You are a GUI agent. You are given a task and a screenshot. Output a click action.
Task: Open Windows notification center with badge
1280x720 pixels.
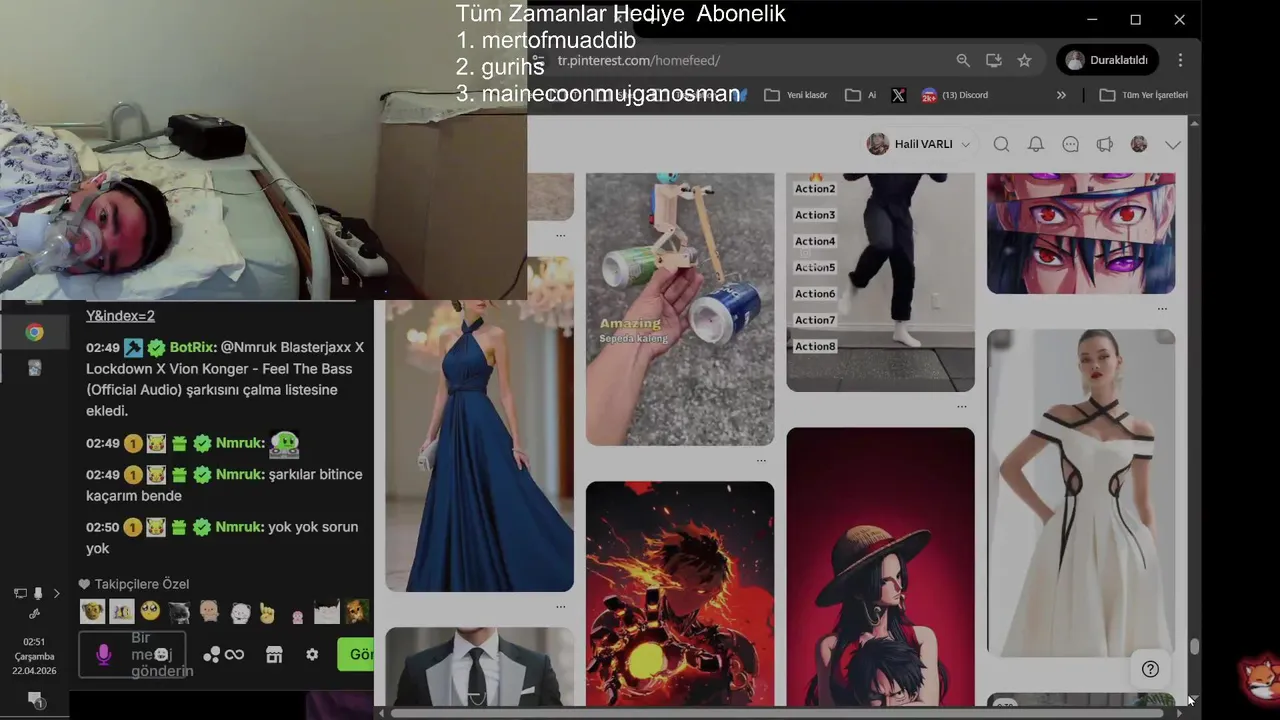[35, 699]
